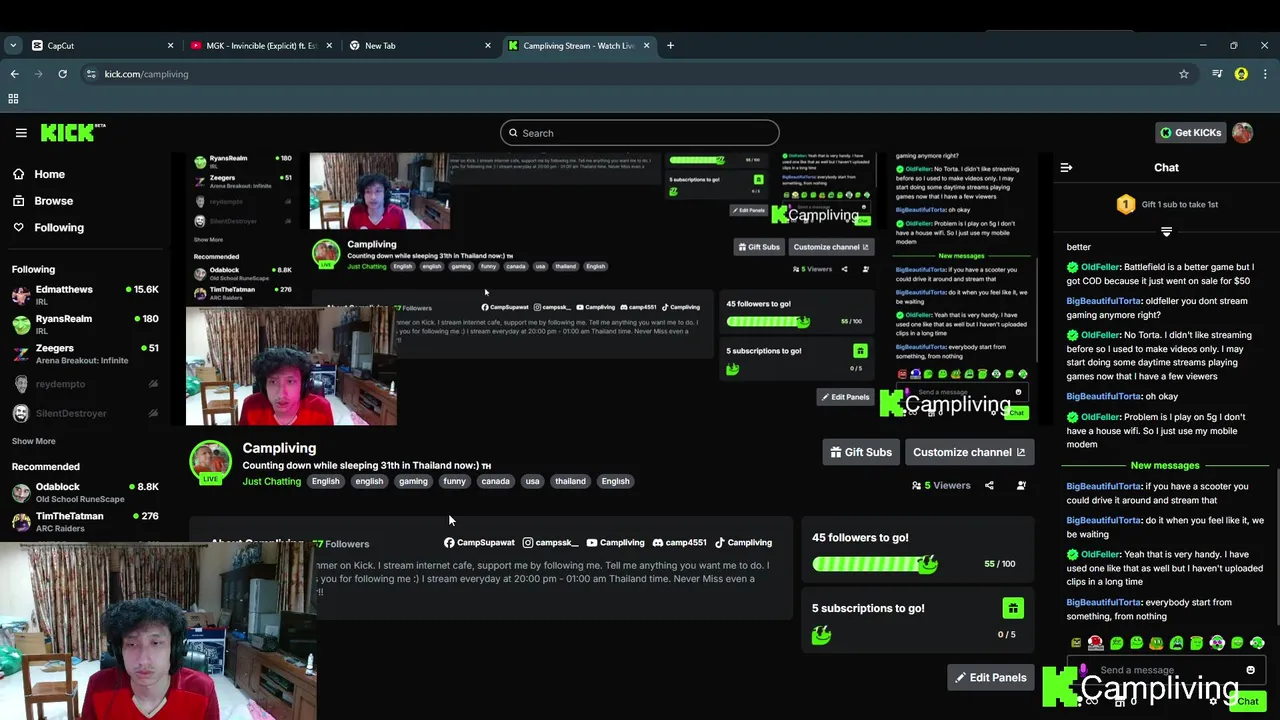Click the share stream icon

(x=989, y=485)
